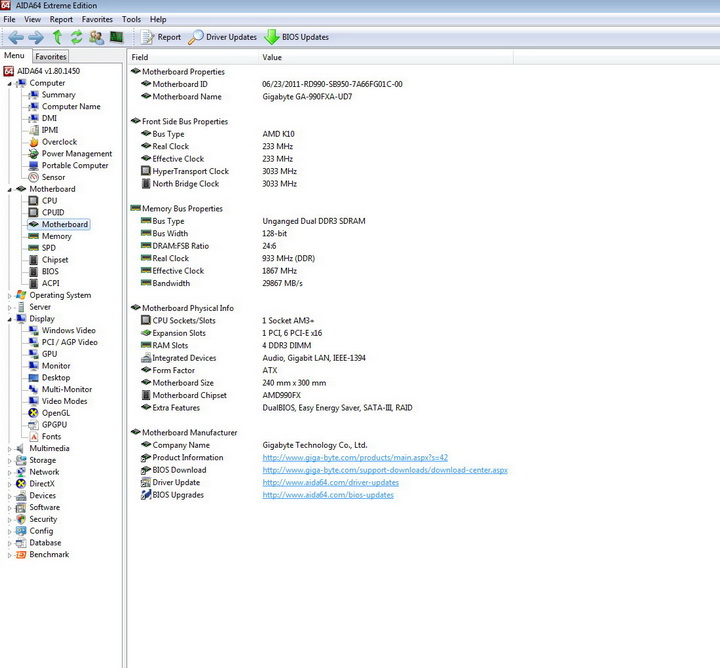
Task: Click the Back navigation arrow
Action: tap(16, 37)
